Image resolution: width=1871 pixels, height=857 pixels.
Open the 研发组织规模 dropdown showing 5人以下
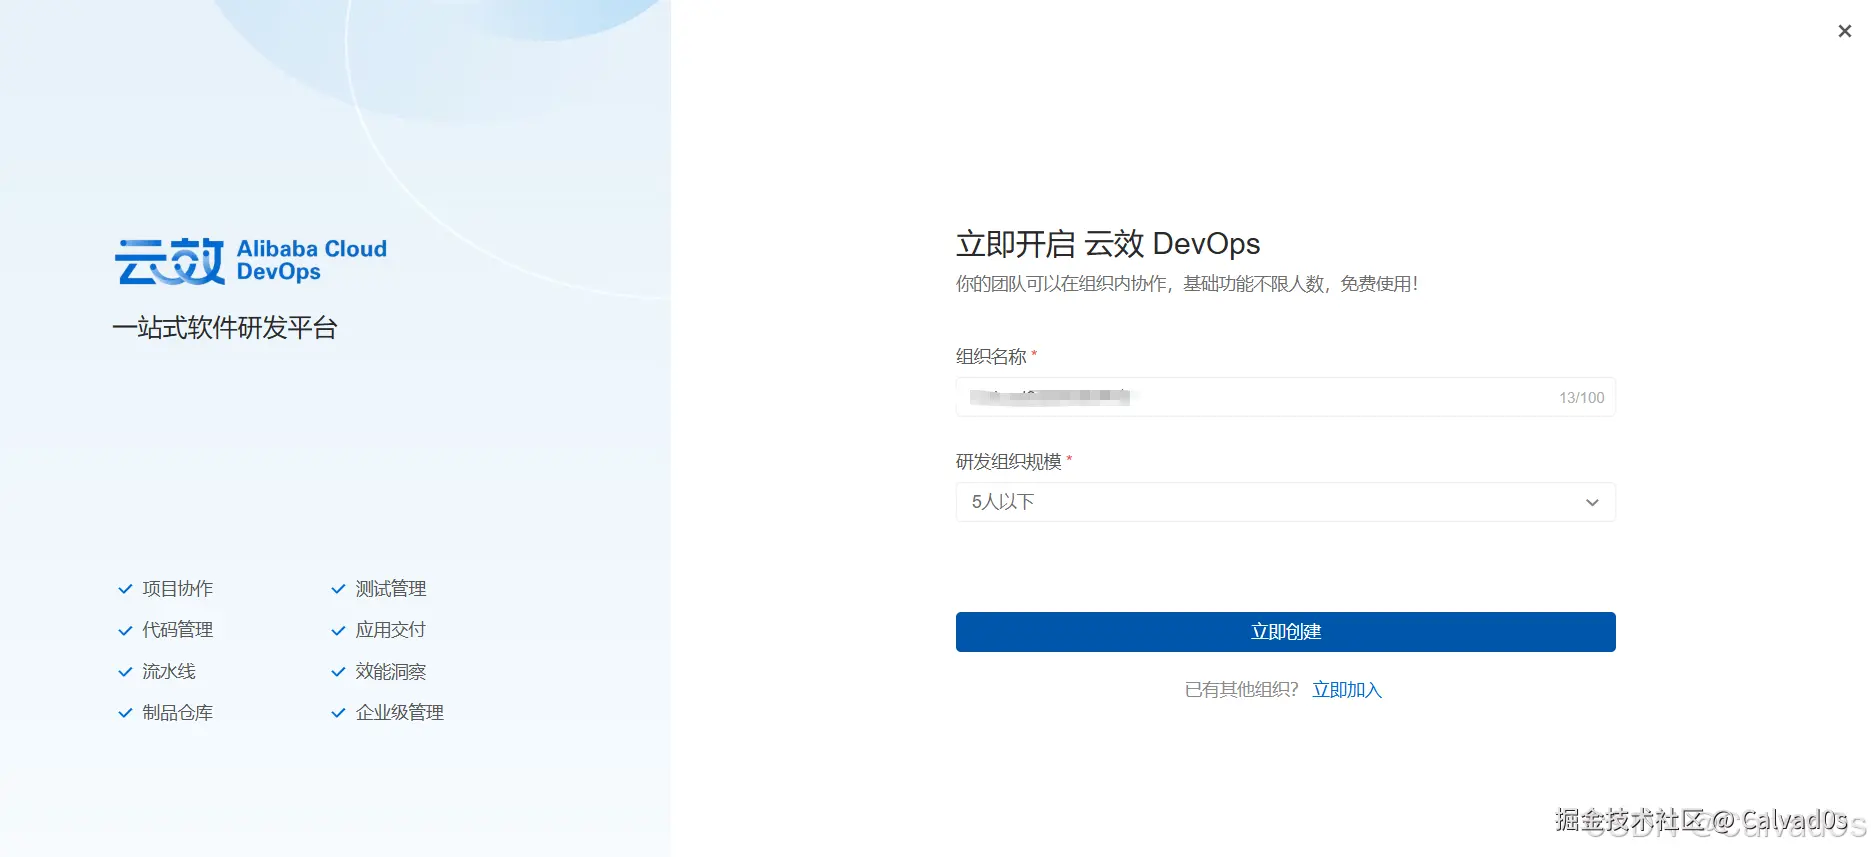1285,502
